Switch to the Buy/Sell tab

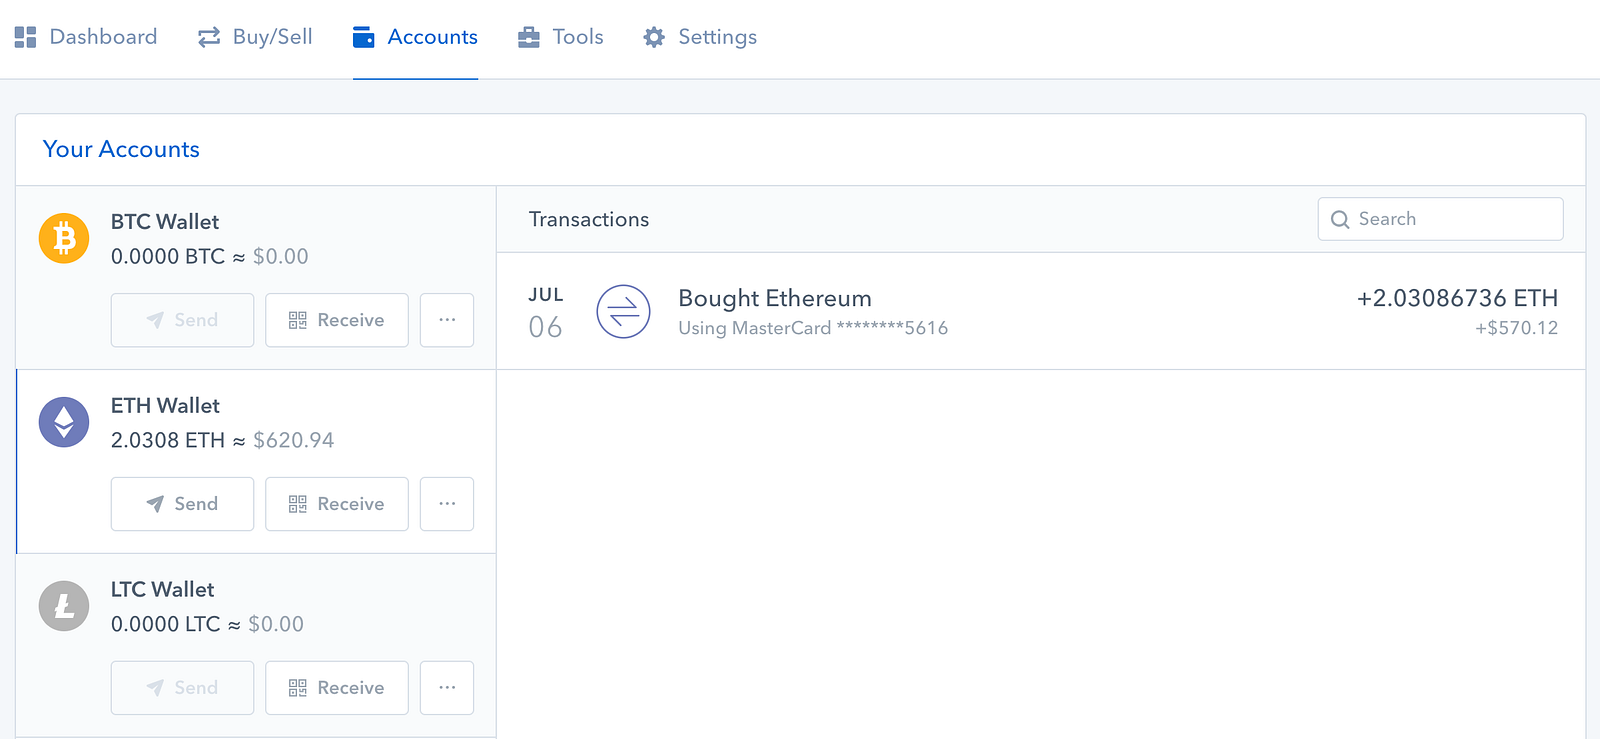[x=255, y=37]
